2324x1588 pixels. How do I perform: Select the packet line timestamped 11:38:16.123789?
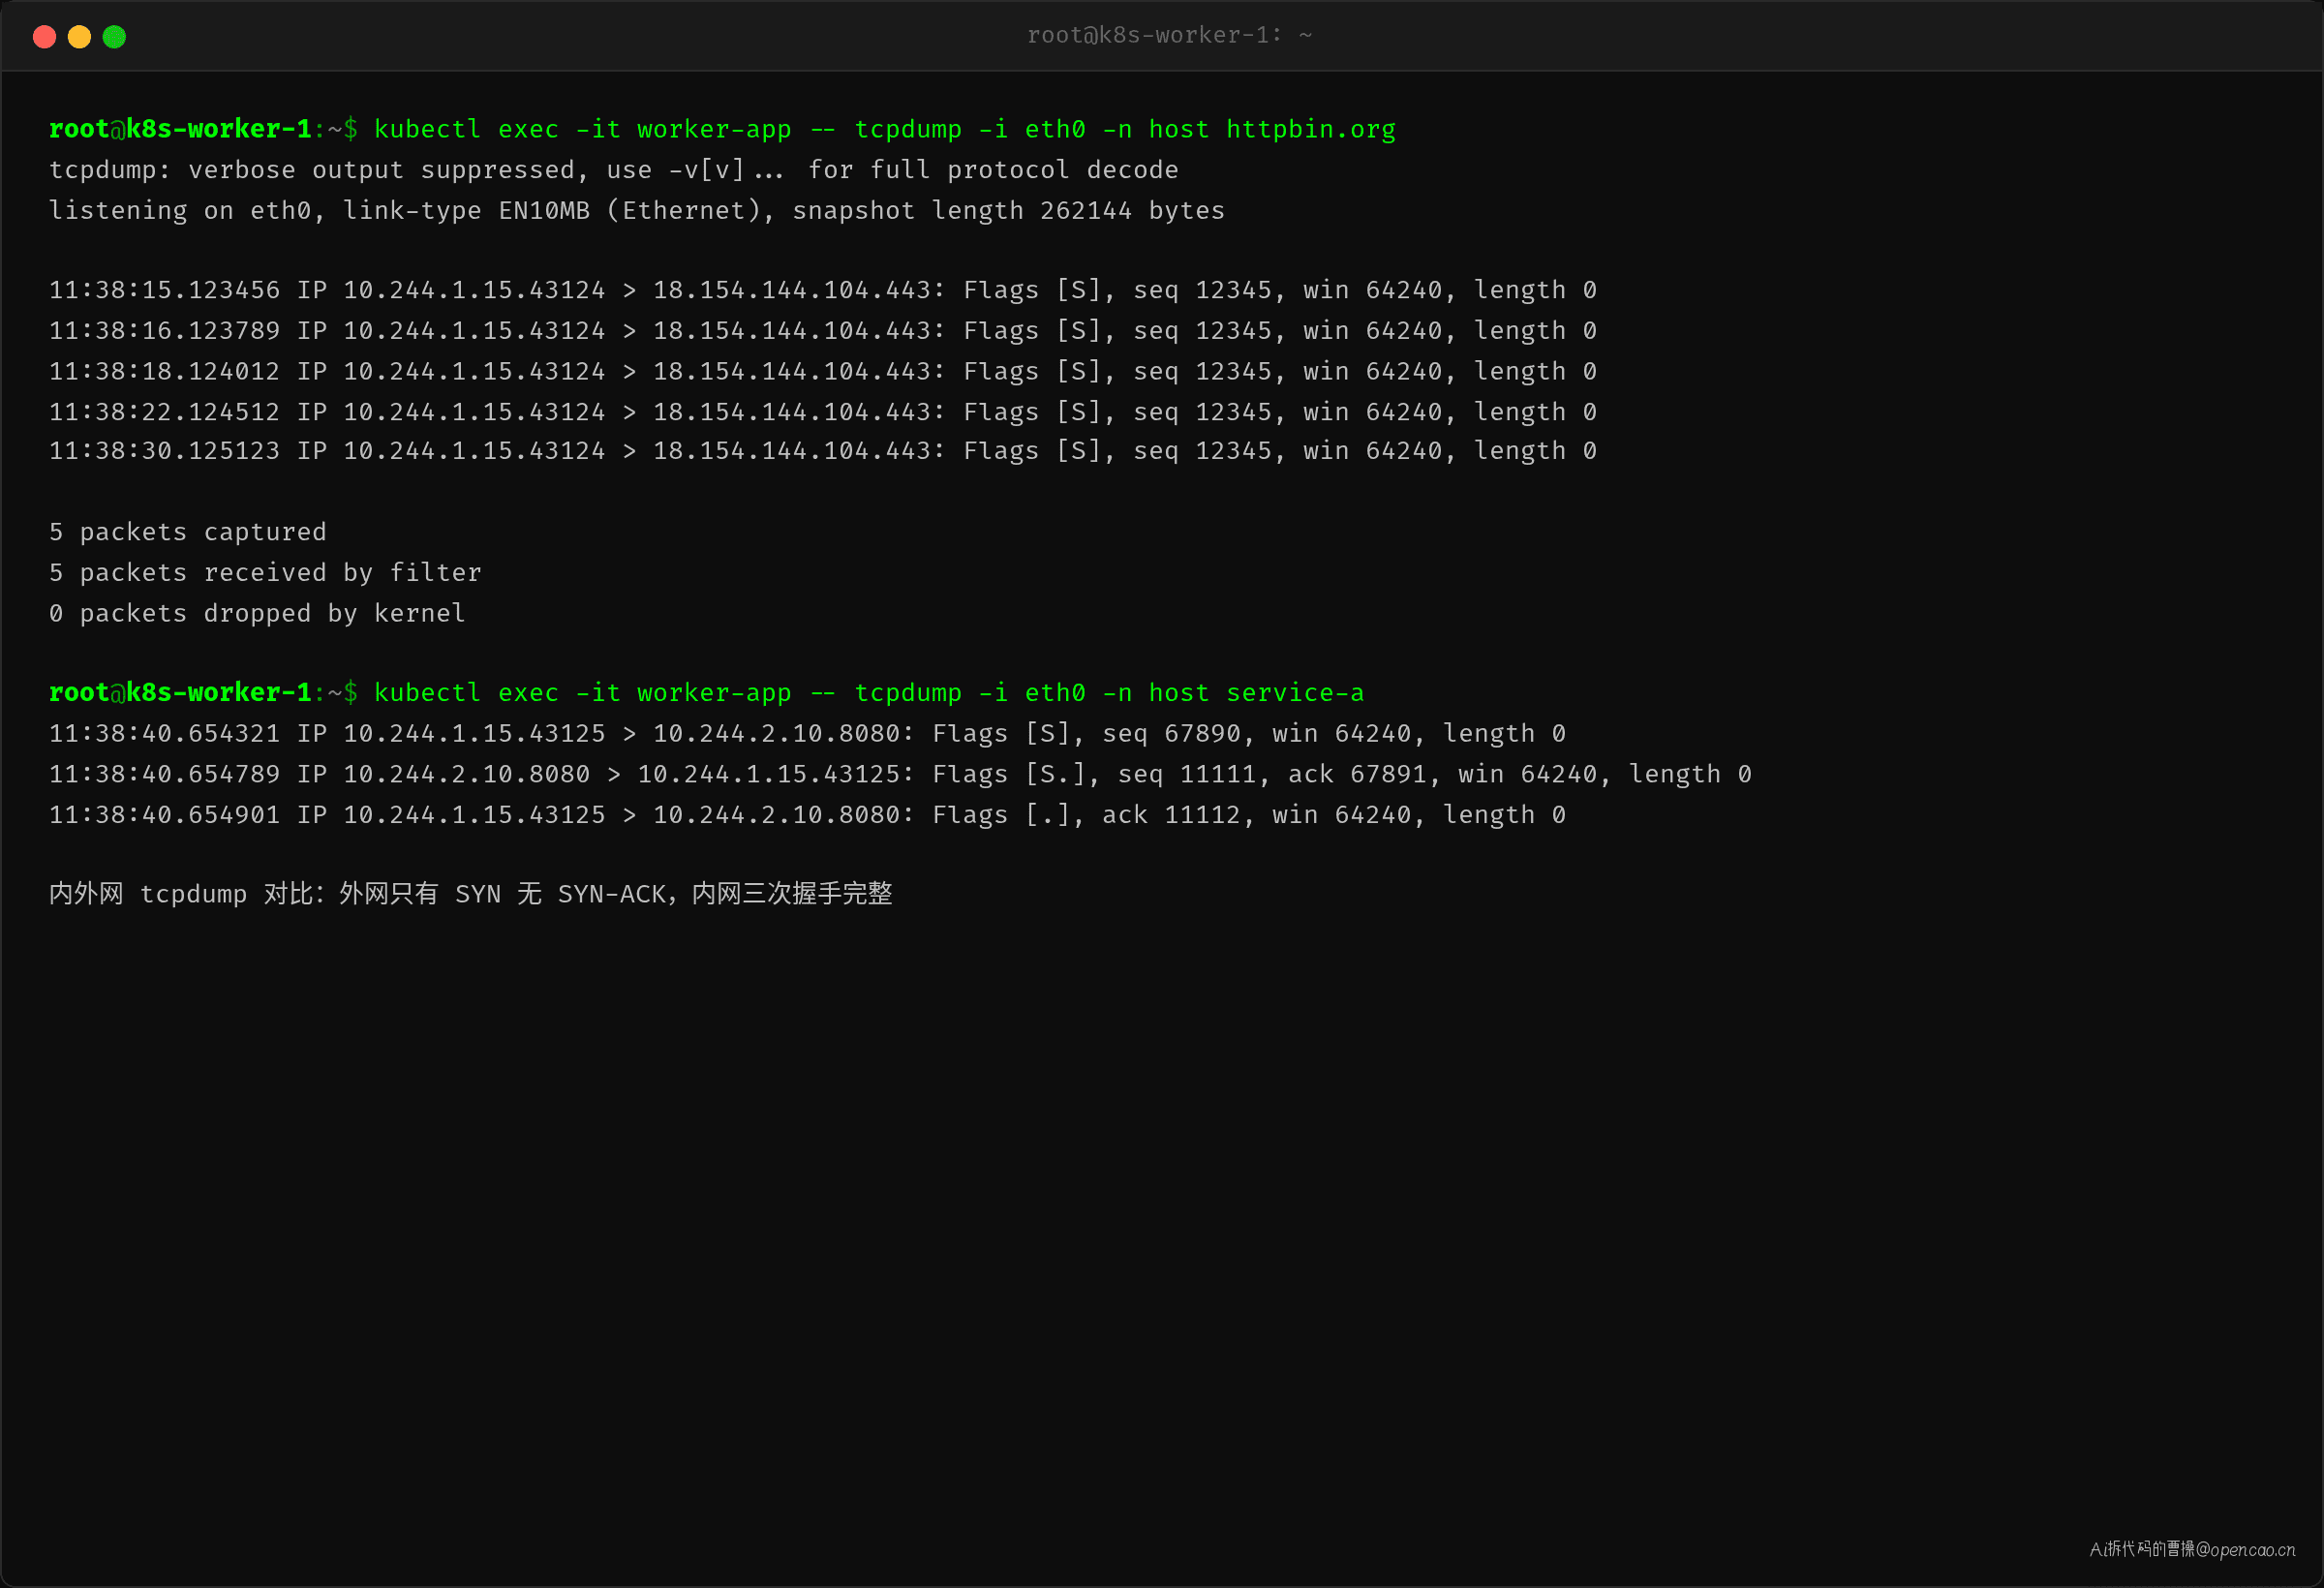coord(822,330)
